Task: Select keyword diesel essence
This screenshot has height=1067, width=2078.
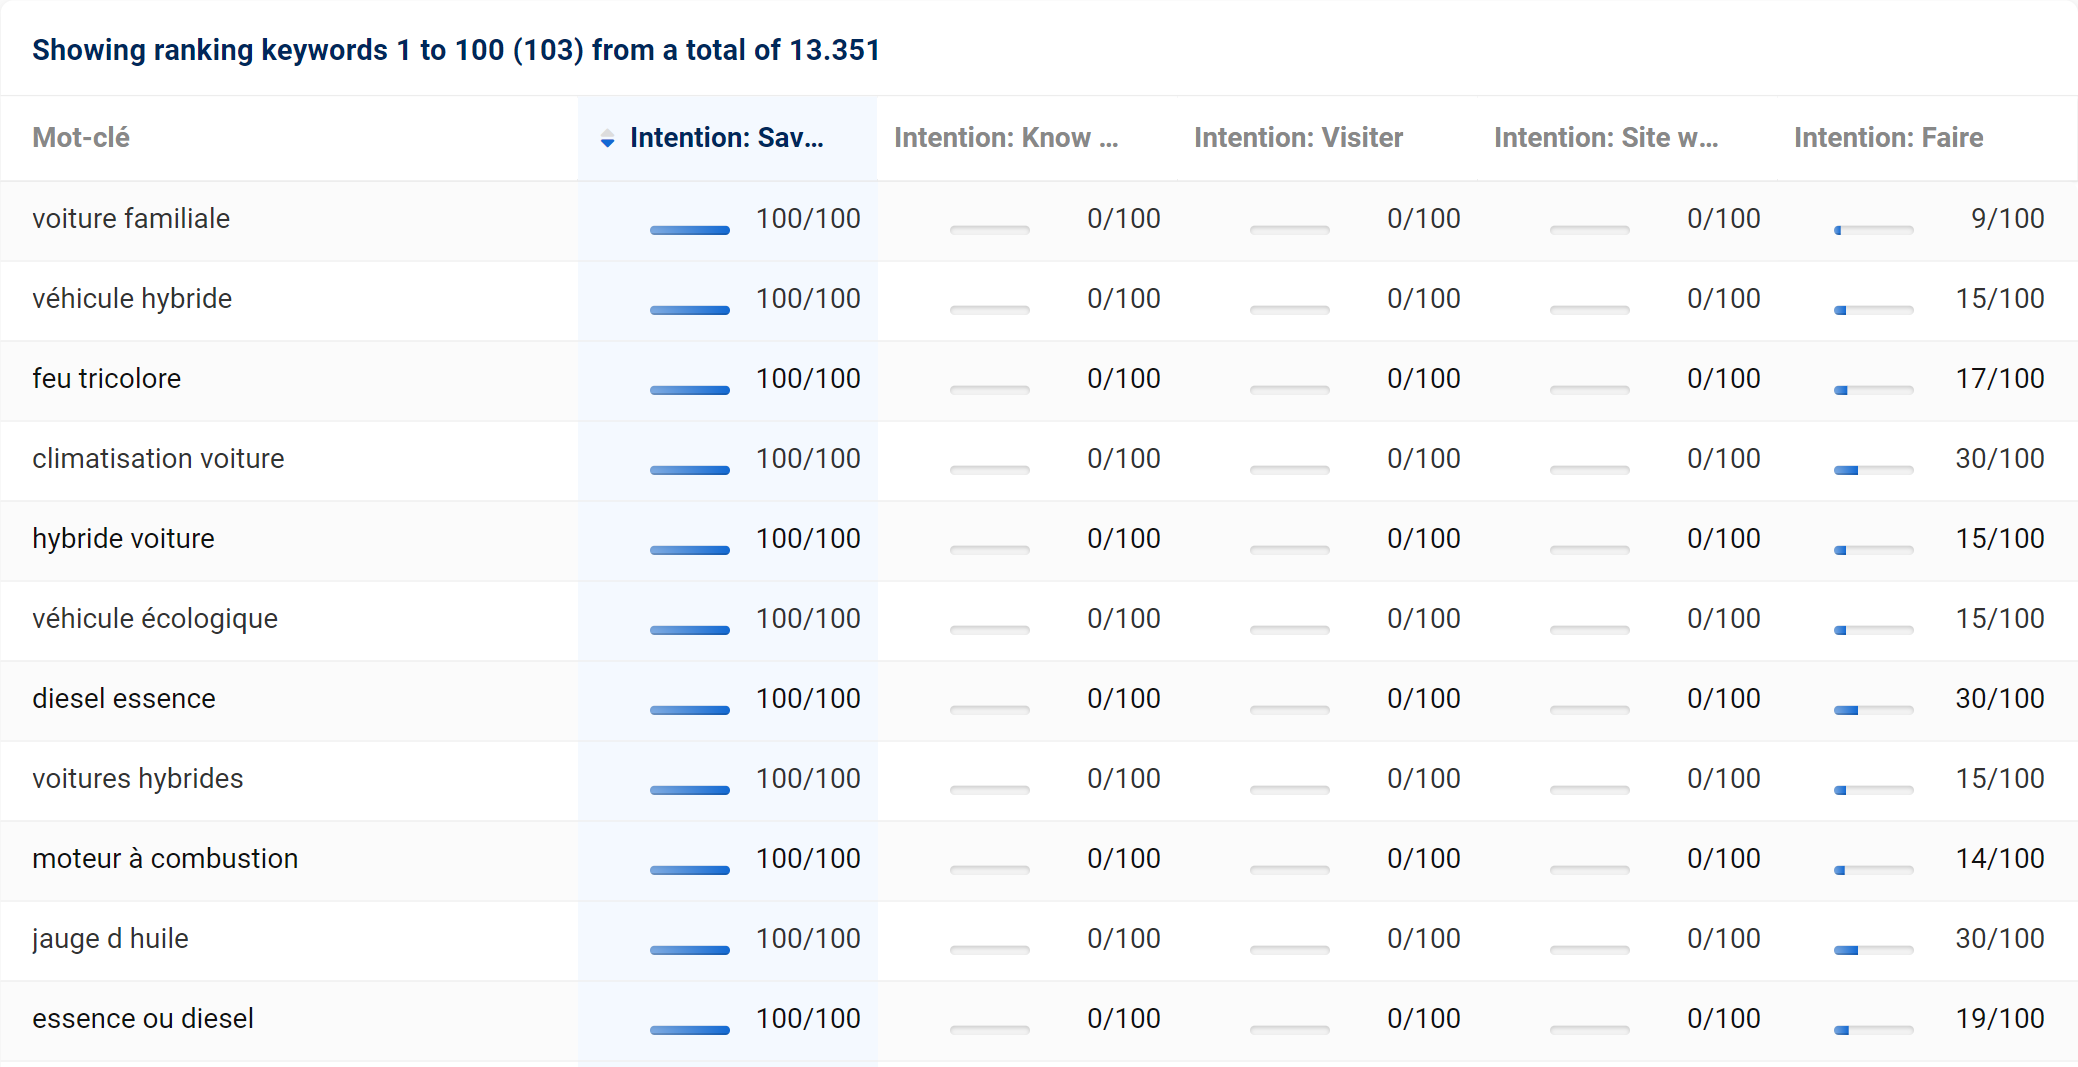Action: coord(124,699)
